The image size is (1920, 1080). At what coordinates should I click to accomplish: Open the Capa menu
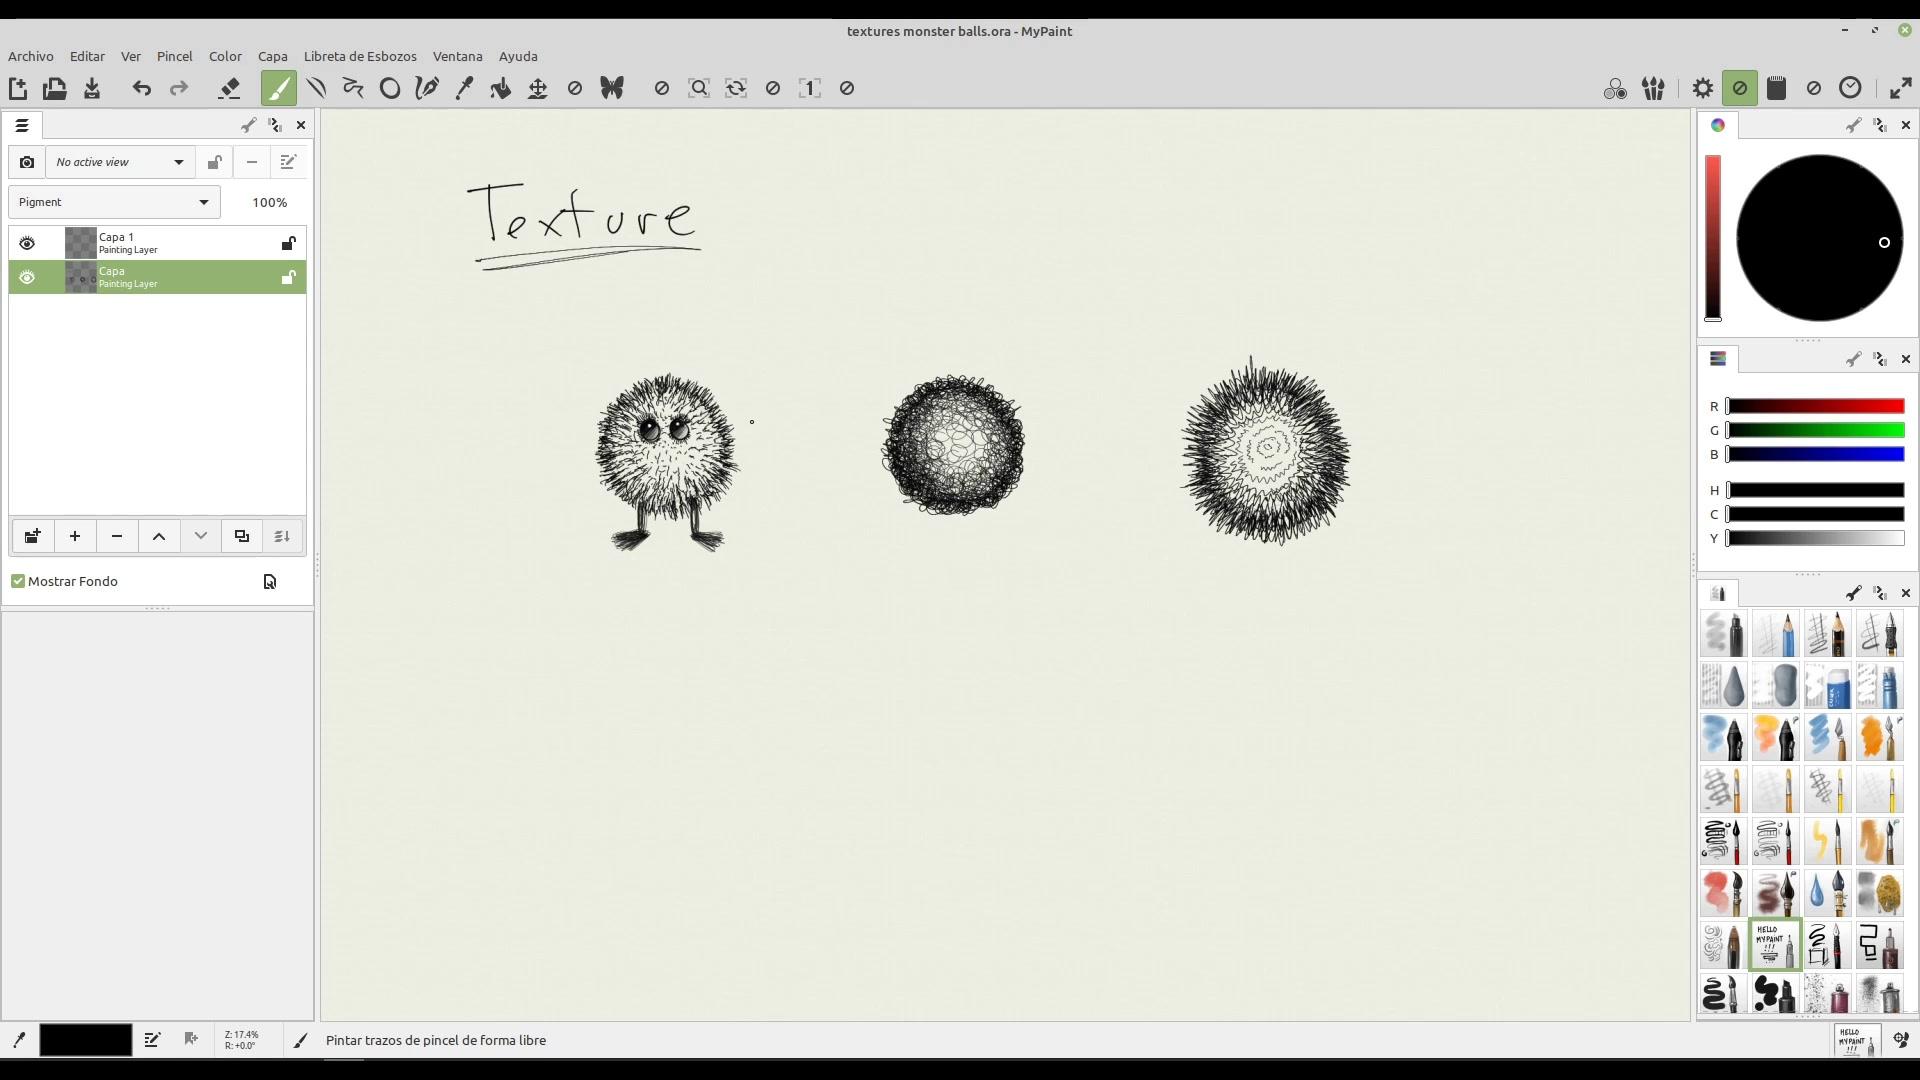(x=272, y=56)
